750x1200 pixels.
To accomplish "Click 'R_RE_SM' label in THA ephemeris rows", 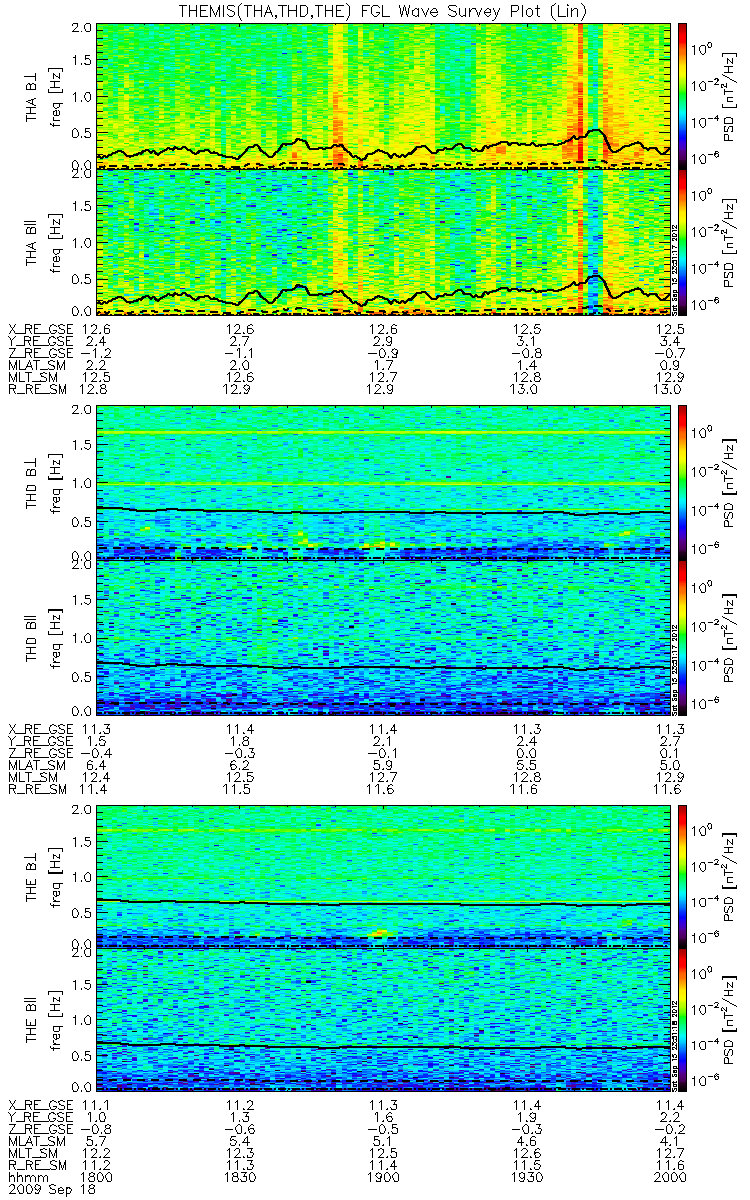I will (37, 390).
